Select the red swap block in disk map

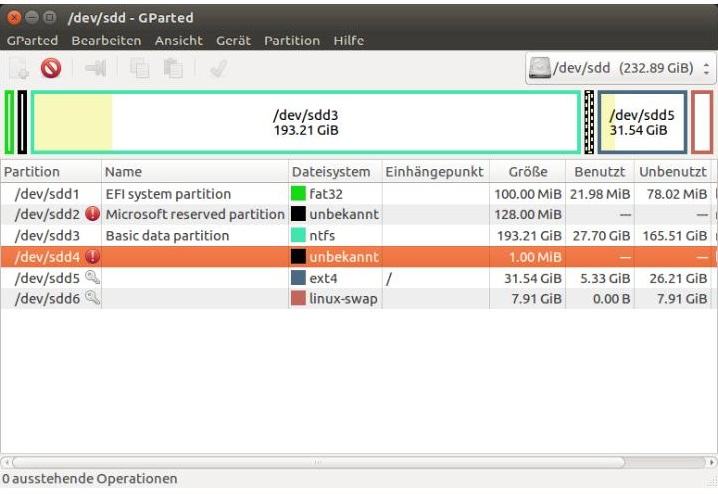702,122
